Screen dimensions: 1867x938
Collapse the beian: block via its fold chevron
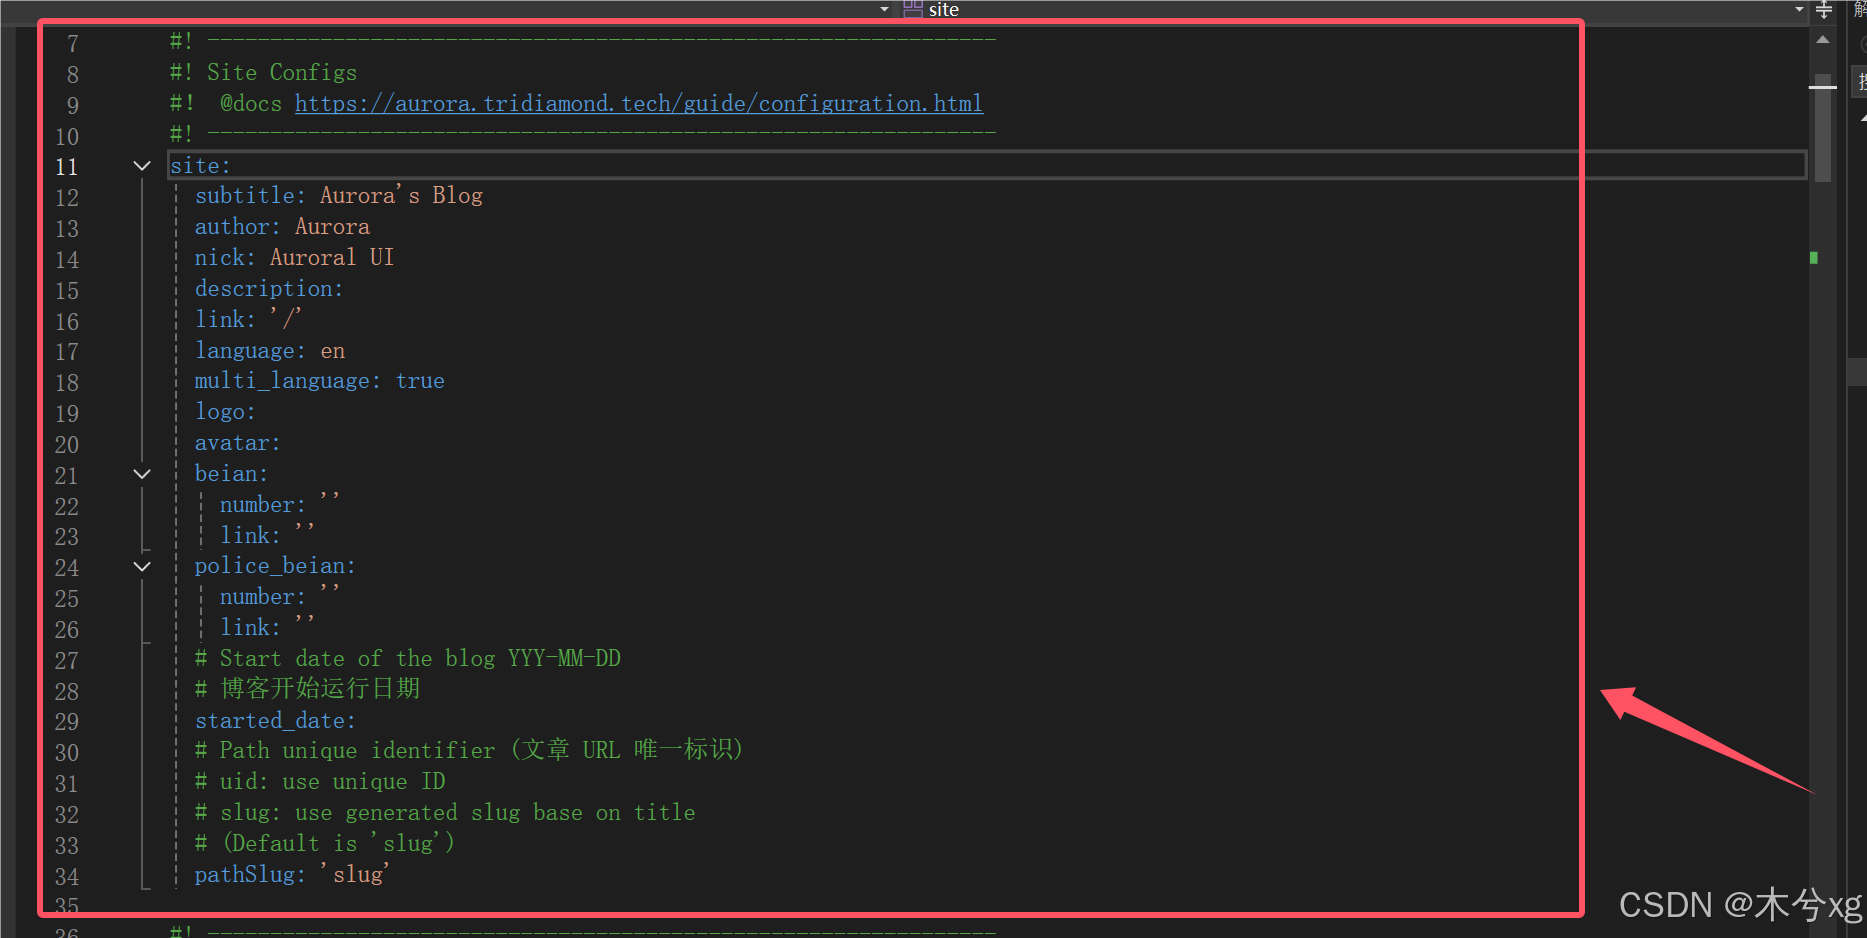[141, 474]
